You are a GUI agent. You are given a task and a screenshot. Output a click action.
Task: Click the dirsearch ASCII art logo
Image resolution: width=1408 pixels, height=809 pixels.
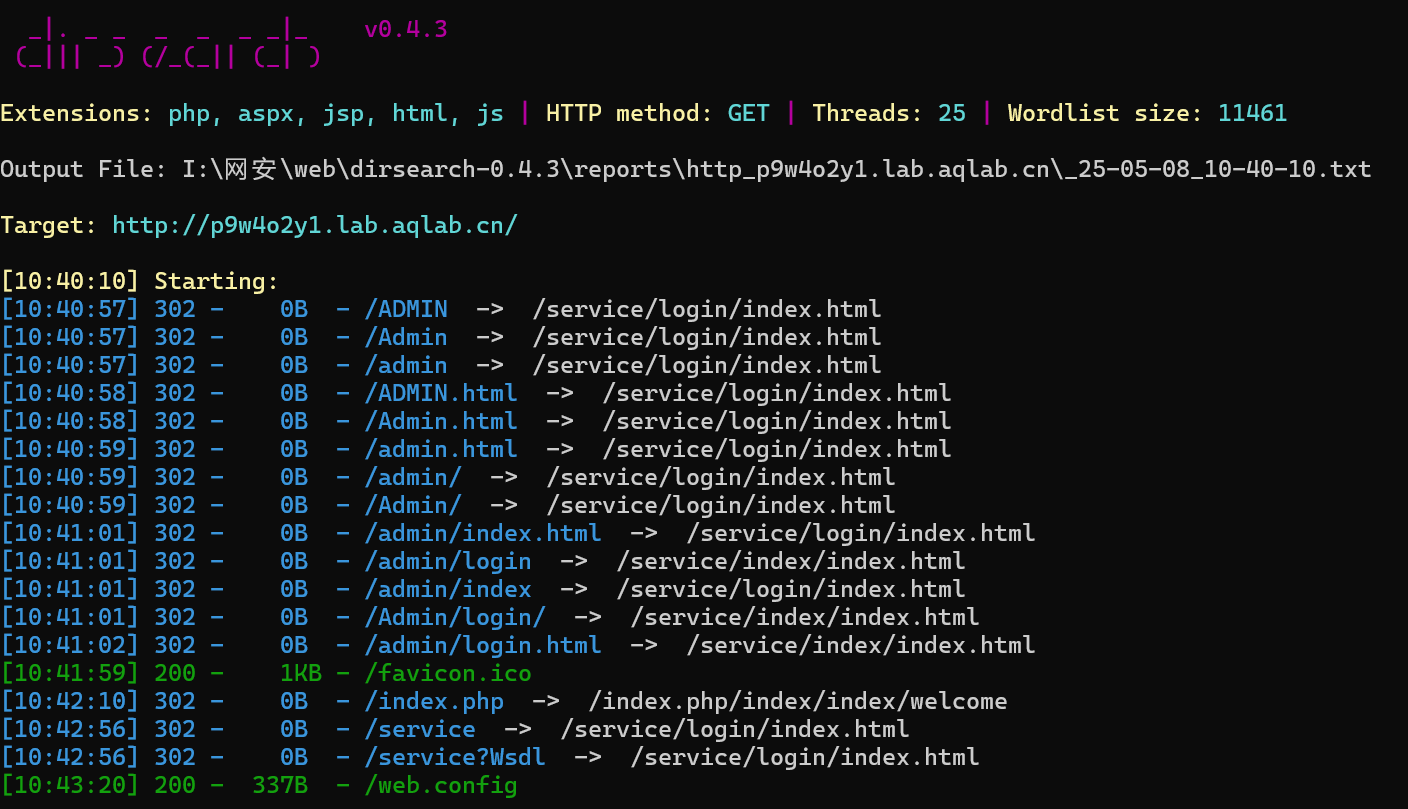click(x=168, y=43)
